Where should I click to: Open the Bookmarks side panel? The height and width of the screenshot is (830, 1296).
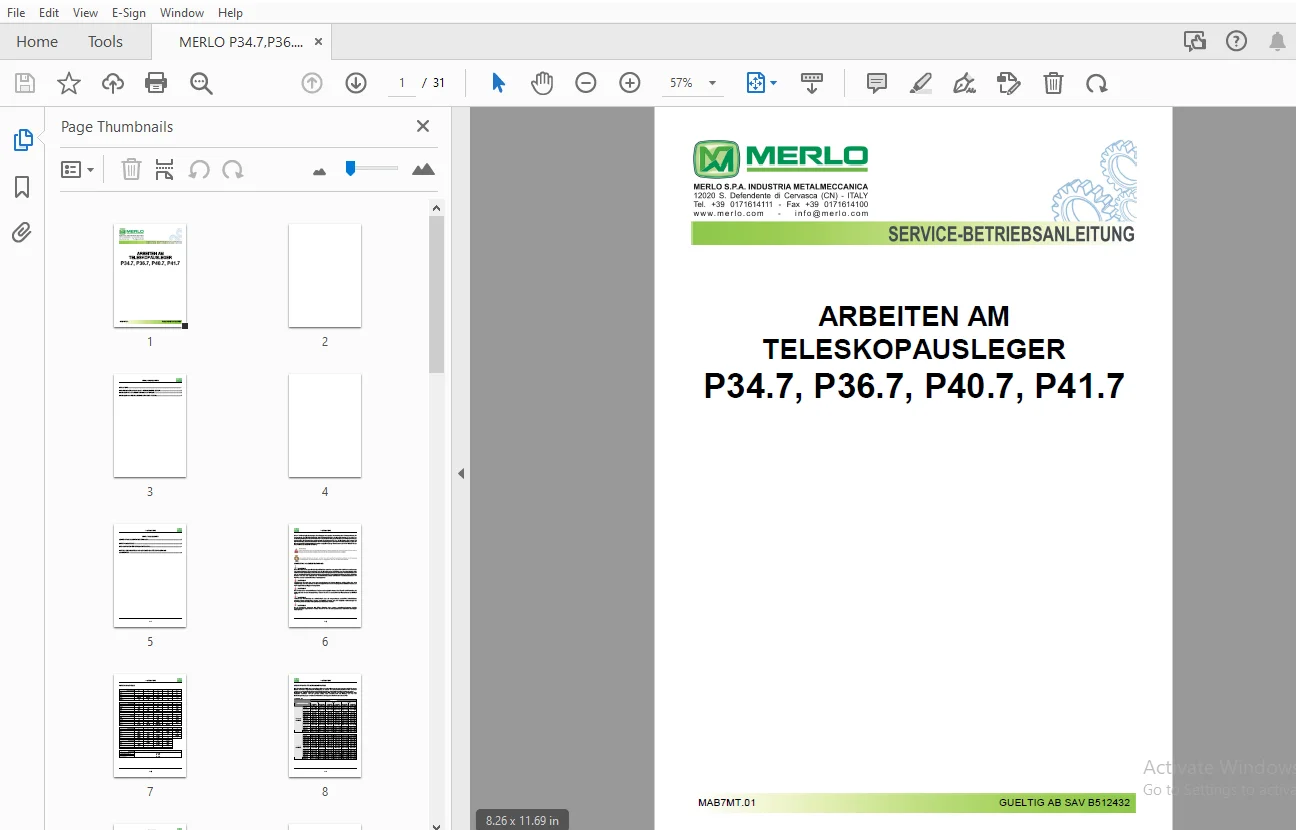22,187
